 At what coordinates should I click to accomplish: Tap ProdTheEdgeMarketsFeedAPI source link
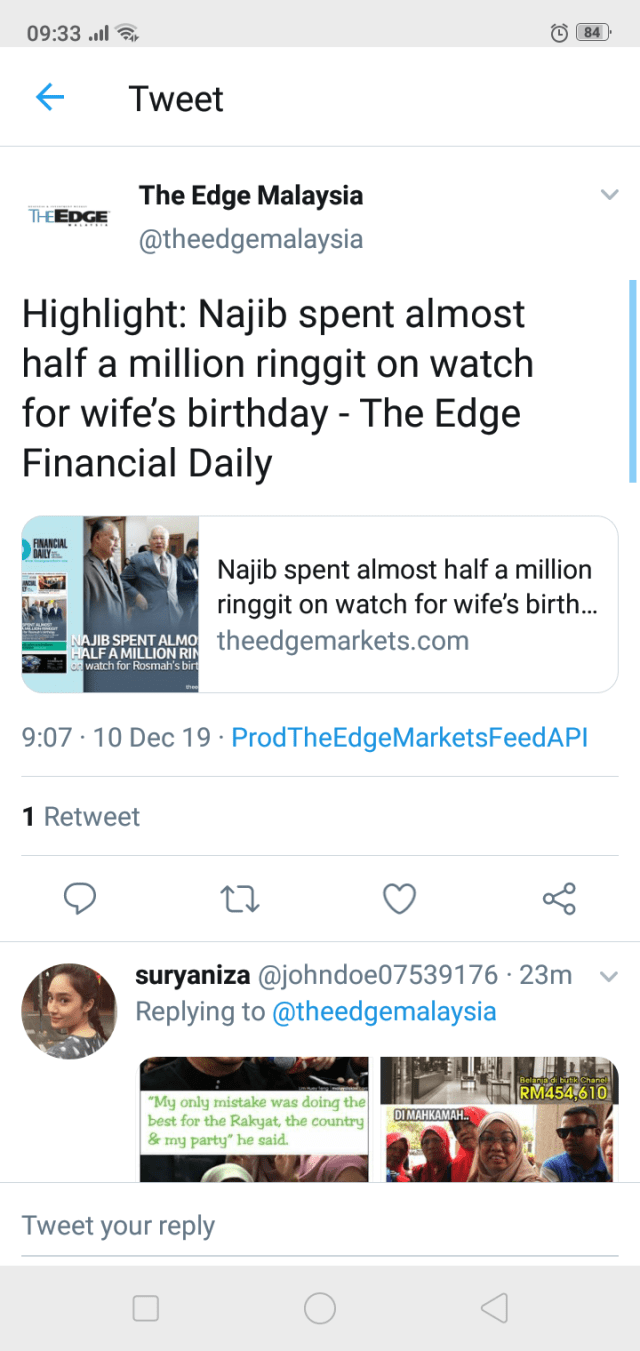click(409, 738)
